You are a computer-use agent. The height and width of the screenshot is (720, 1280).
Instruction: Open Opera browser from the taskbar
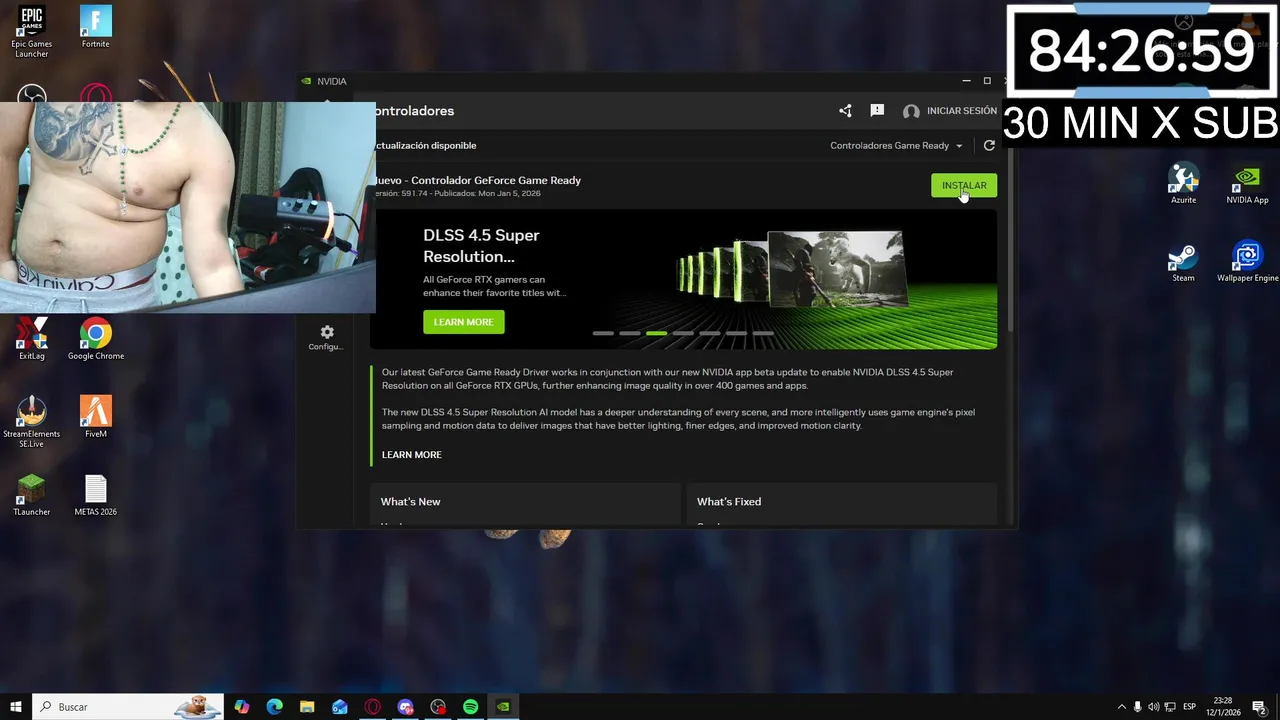click(373, 707)
